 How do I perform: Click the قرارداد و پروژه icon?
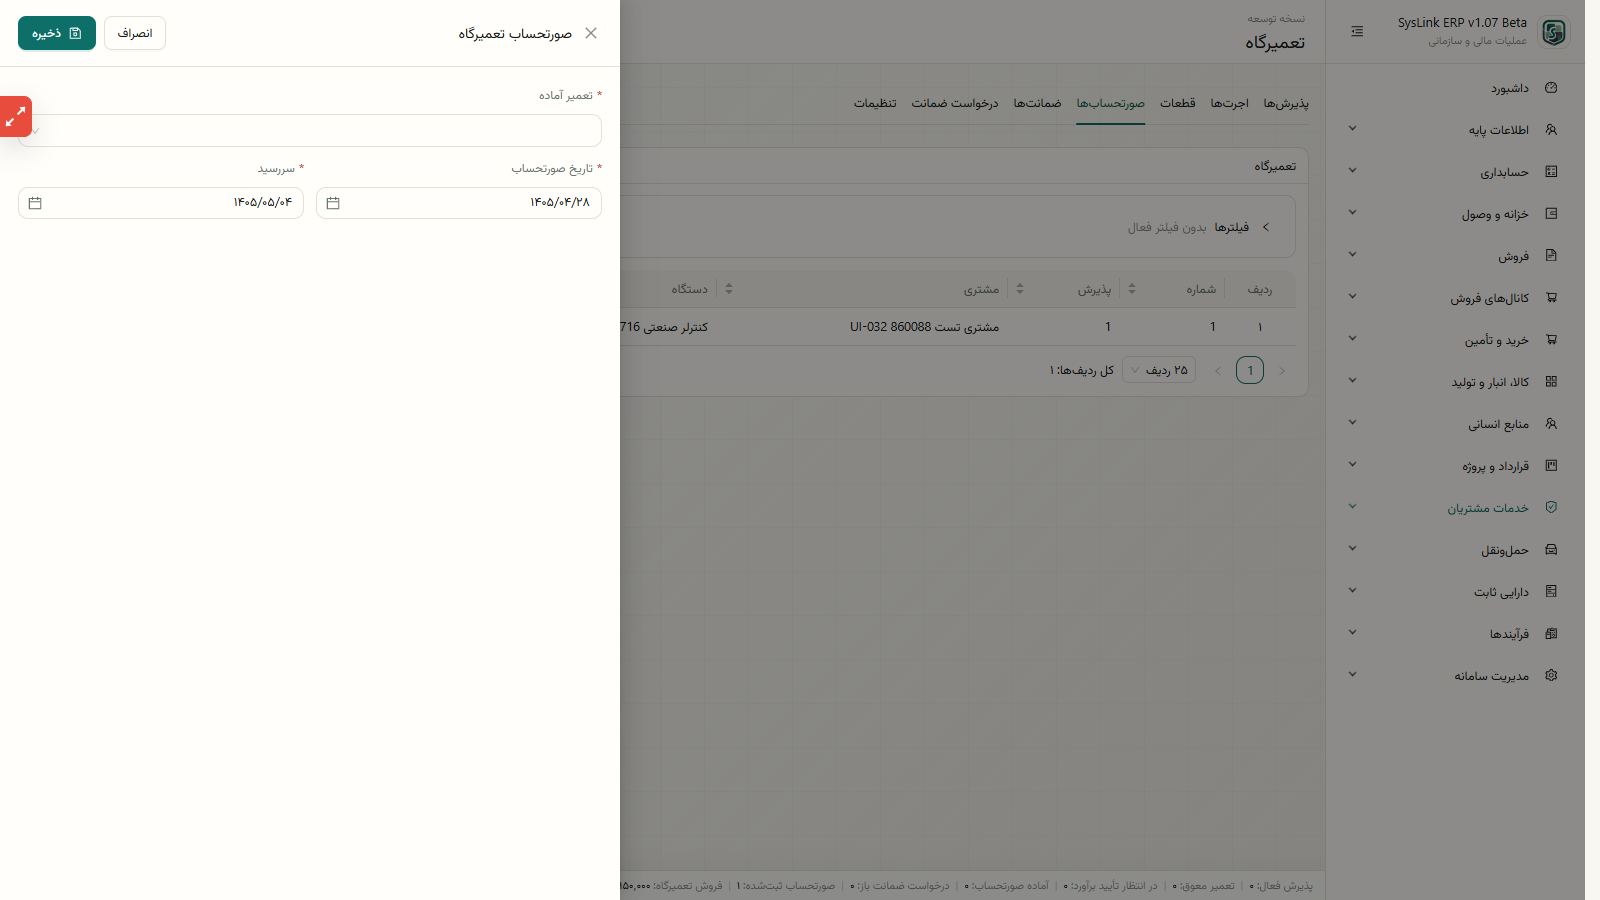(1551, 466)
